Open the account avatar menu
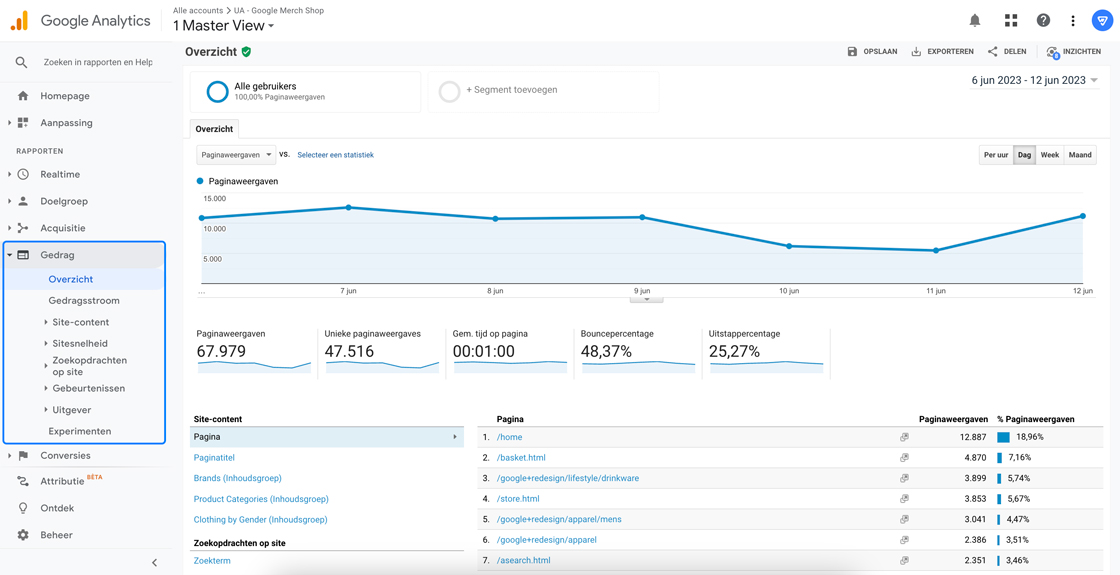The height and width of the screenshot is (575, 1120). click(1101, 21)
